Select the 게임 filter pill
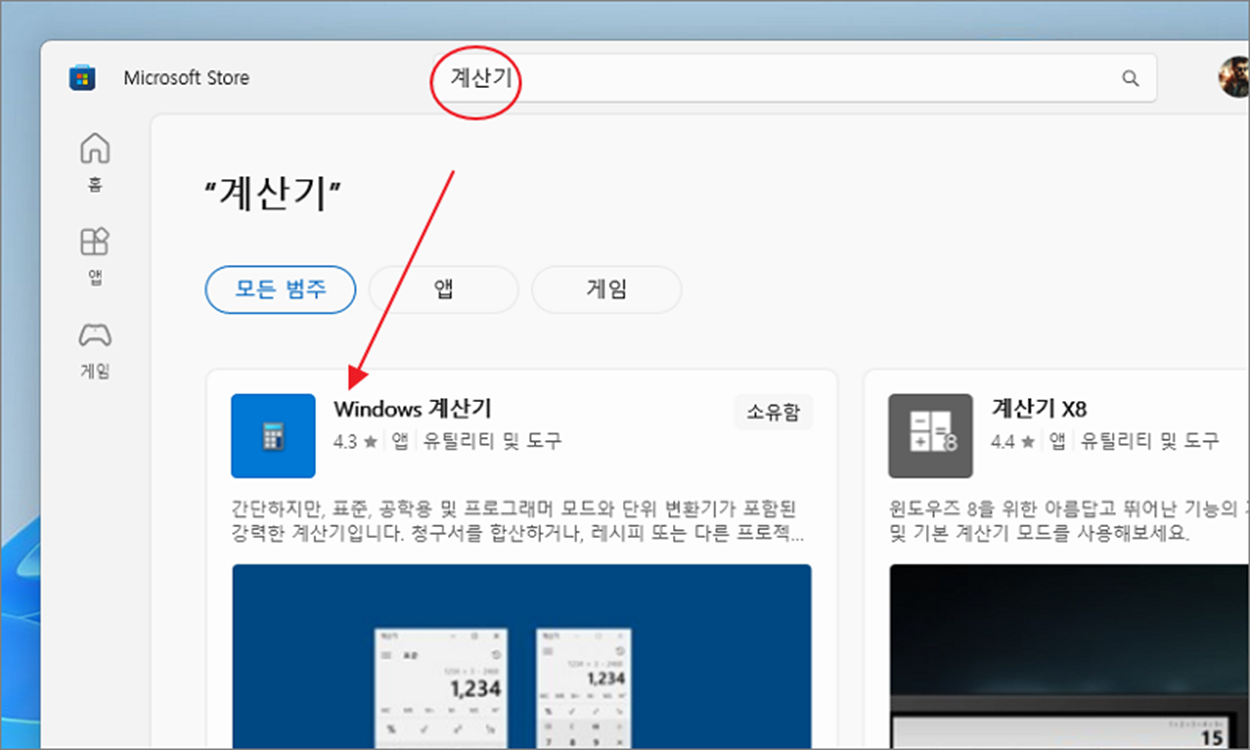 pos(606,290)
